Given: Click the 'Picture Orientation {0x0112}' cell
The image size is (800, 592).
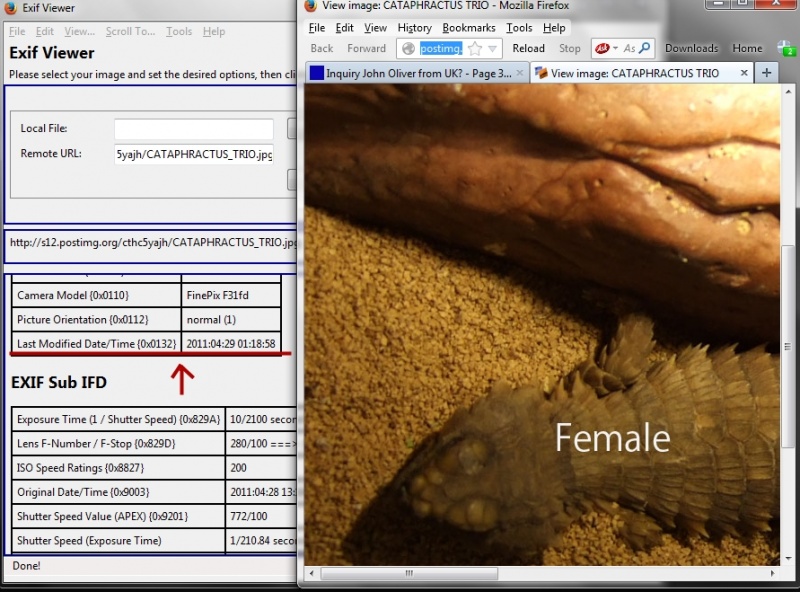Looking at the screenshot, I should point(96,320).
